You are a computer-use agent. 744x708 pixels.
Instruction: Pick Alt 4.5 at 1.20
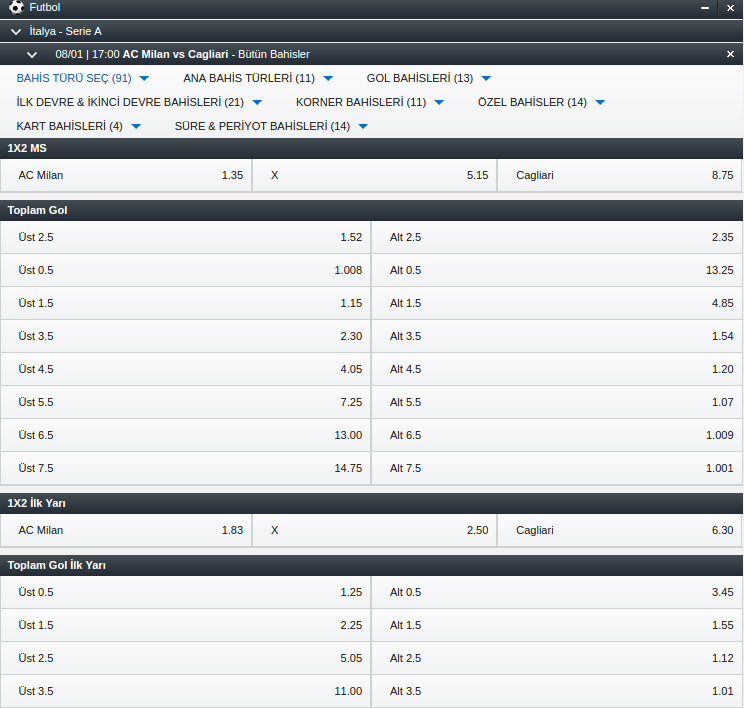557,369
